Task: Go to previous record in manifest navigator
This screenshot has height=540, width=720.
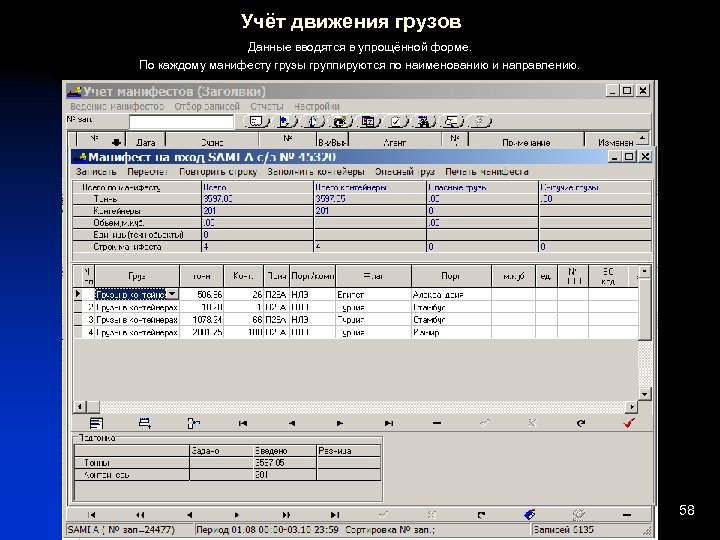Action: [290, 424]
